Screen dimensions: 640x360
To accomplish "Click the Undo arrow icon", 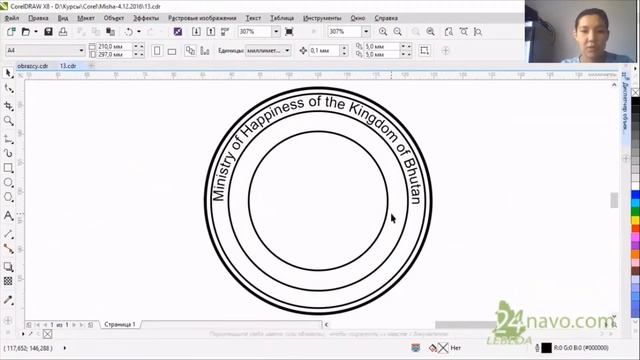I will pos(129,31).
